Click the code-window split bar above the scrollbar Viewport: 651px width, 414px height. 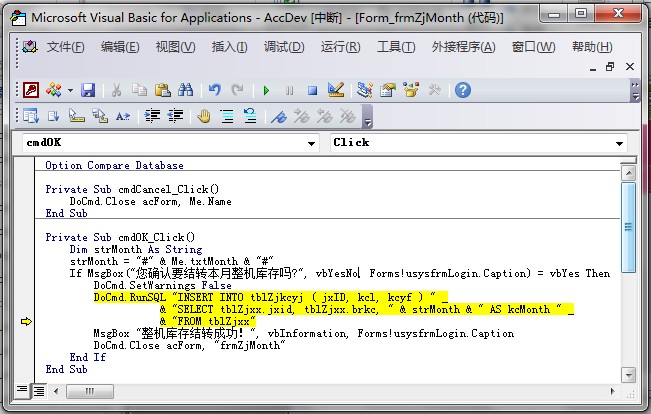point(629,160)
